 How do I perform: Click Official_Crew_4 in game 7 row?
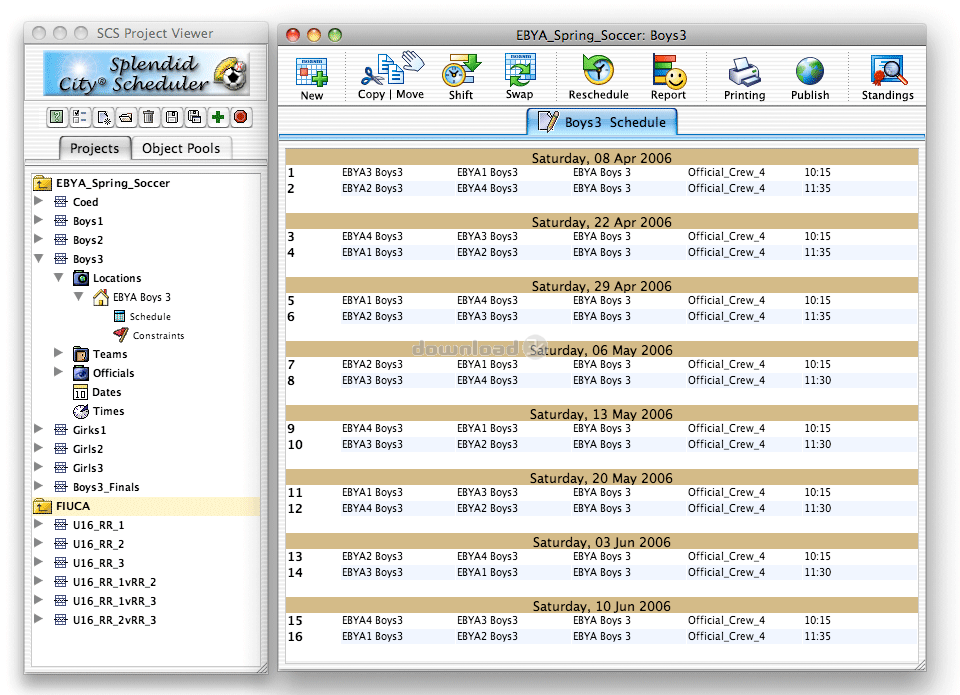pyautogui.click(x=726, y=364)
